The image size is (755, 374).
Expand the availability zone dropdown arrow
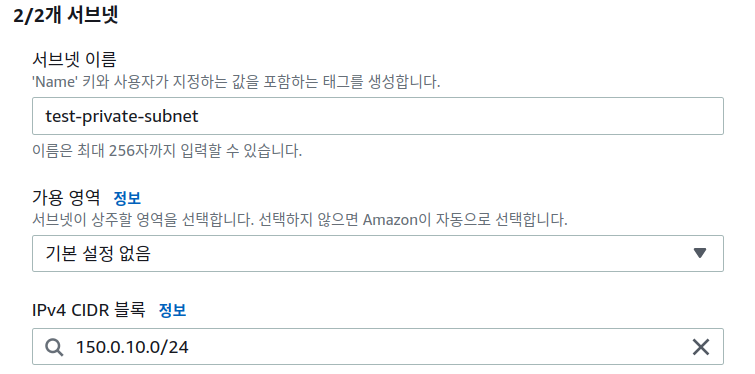tap(700, 253)
